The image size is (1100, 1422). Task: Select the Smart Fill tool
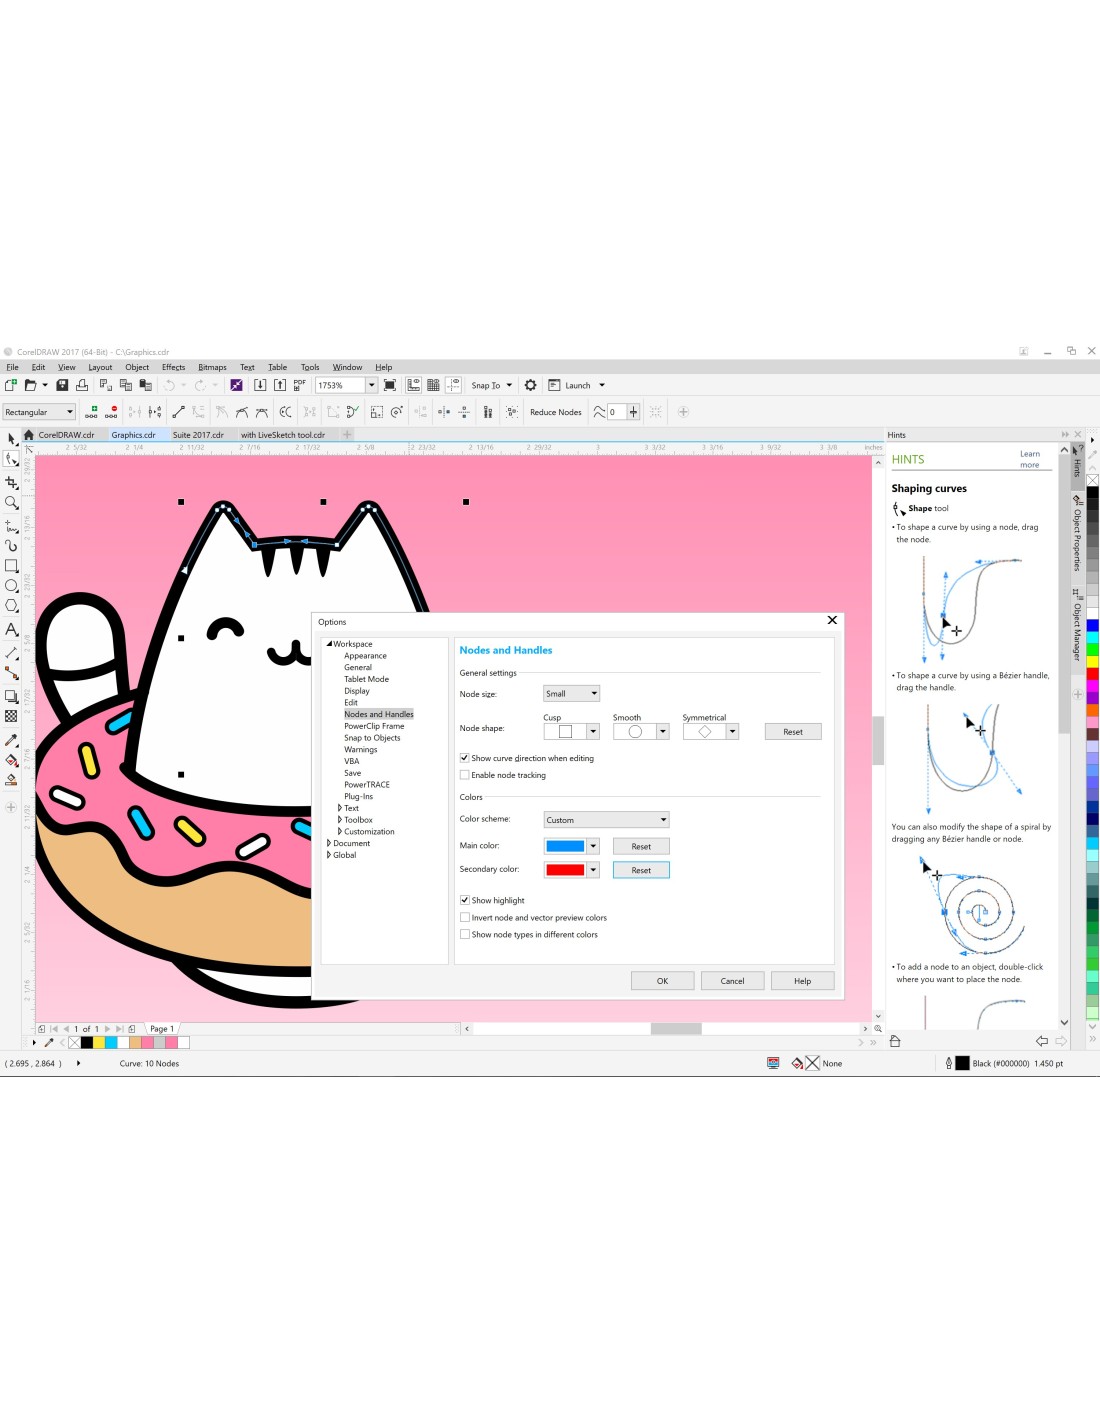(11, 780)
